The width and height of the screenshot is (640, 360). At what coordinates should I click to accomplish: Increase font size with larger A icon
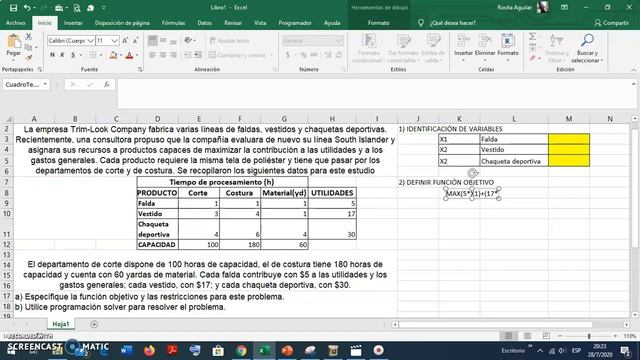tap(125, 40)
